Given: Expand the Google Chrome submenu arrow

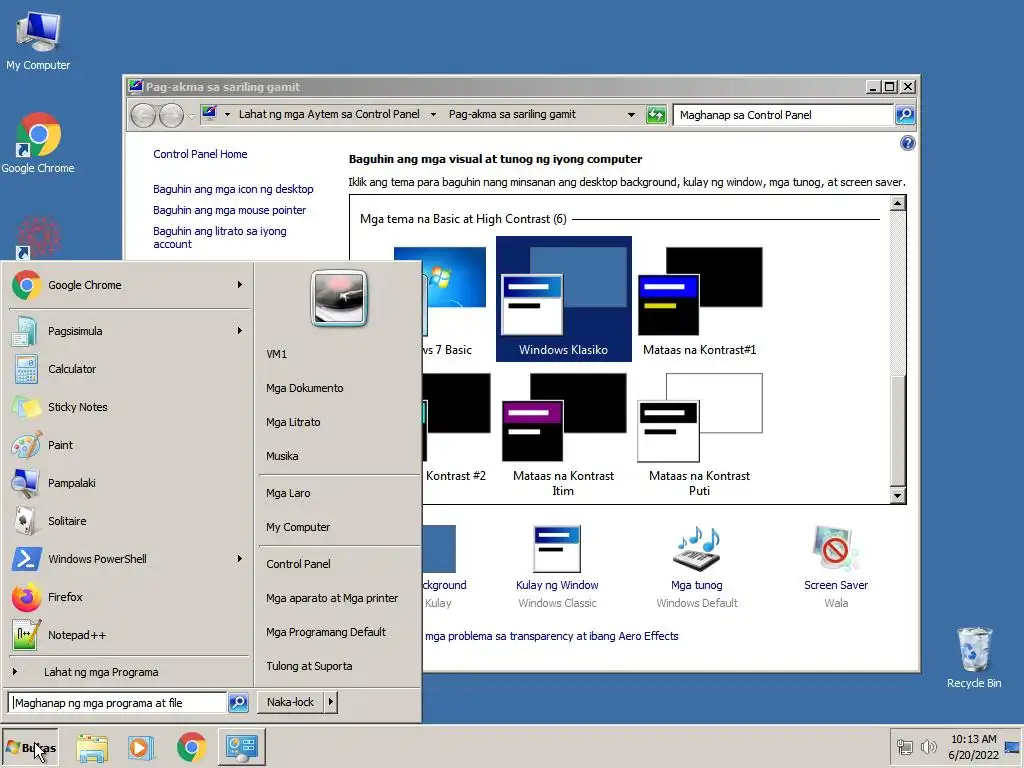Looking at the screenshot, I should (x=240, y=285).
